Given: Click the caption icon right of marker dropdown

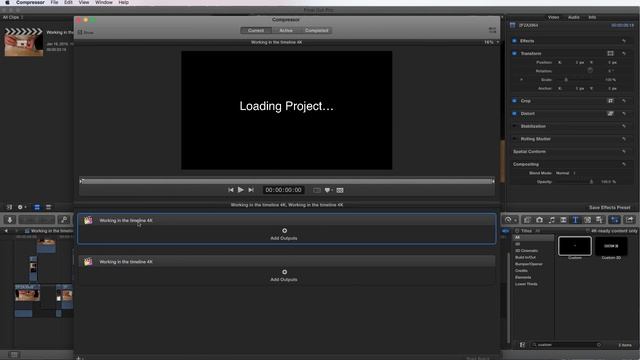Looking at the screenshot, I should 340,190.
